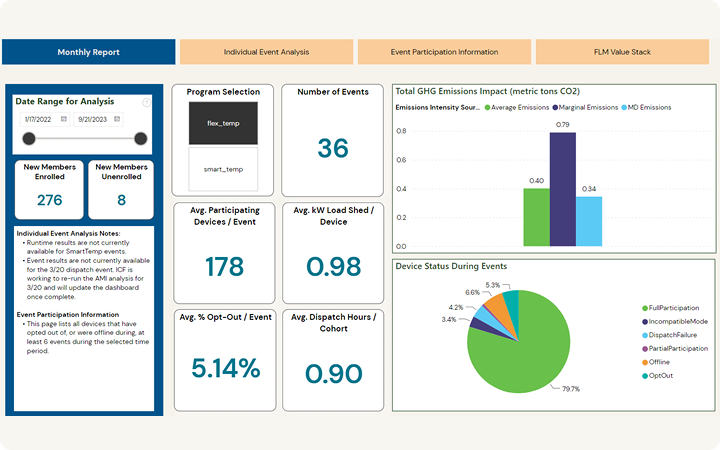Open the Event Participation Information tab

pos(444,51)
